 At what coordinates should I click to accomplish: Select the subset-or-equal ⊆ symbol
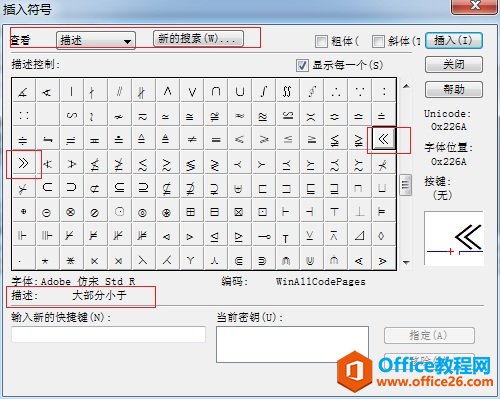click(119, 187)
